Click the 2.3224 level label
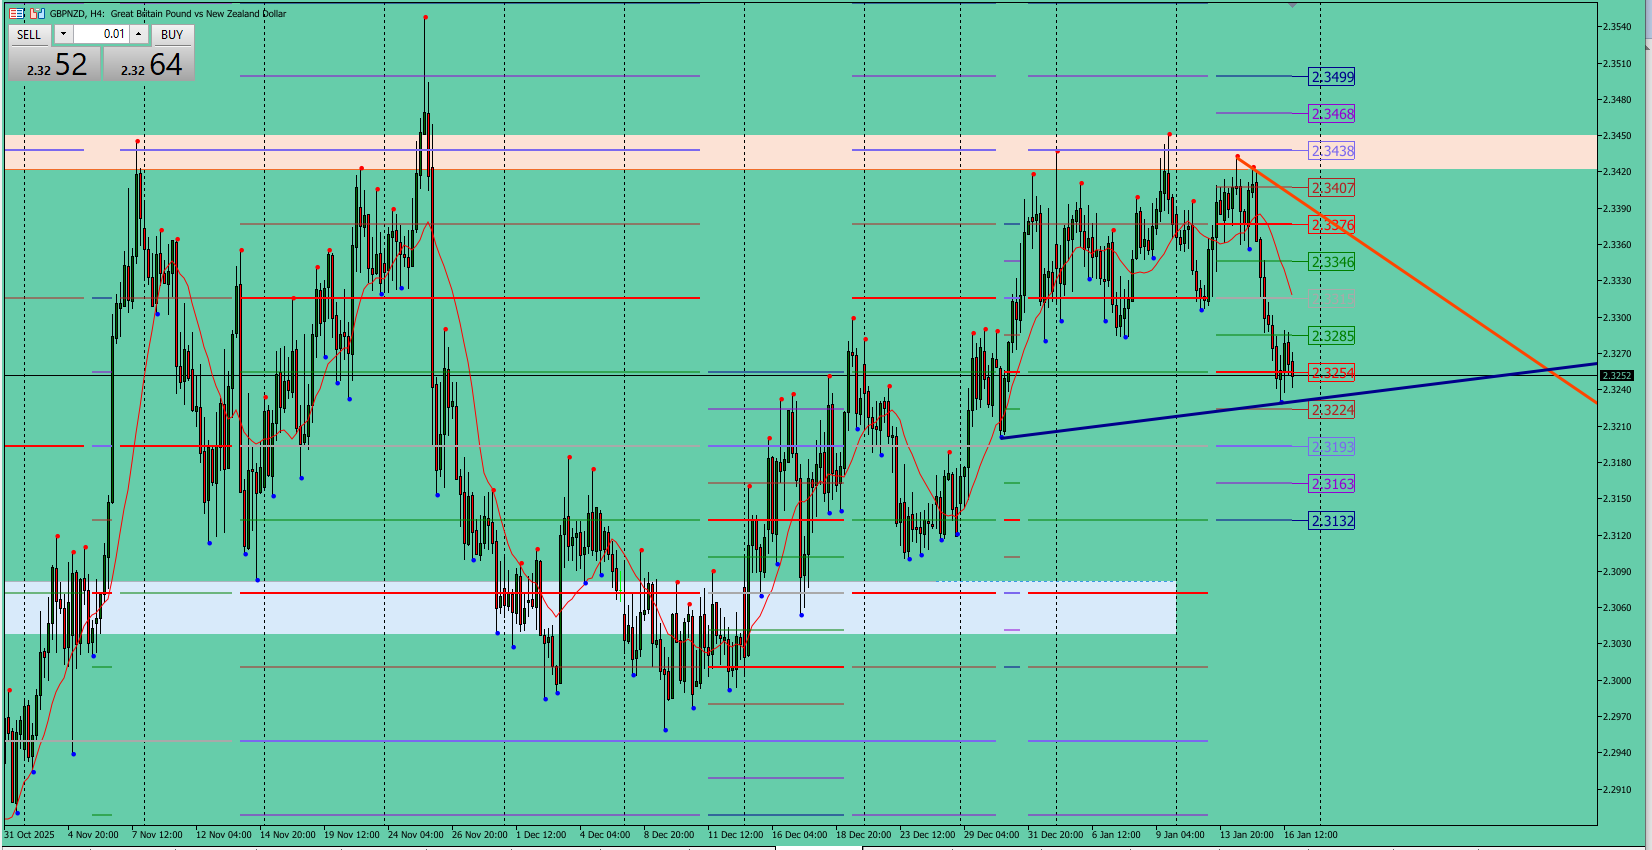The image size is (1652, 850). click(1332, 410)
